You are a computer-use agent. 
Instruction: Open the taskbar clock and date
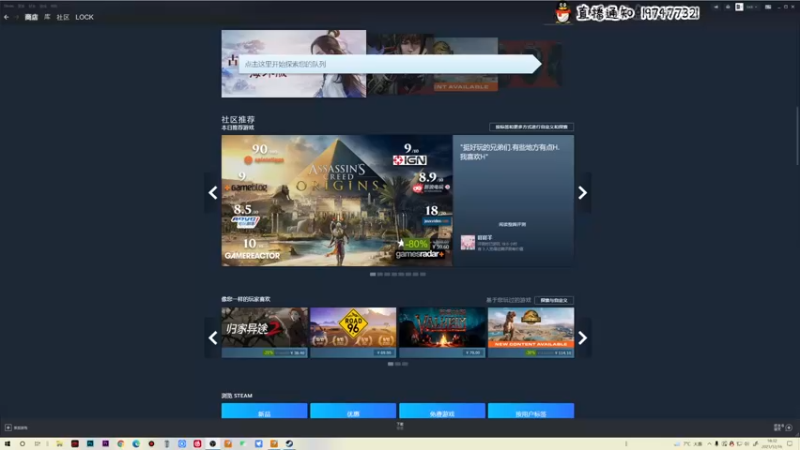tap(772, 444)
